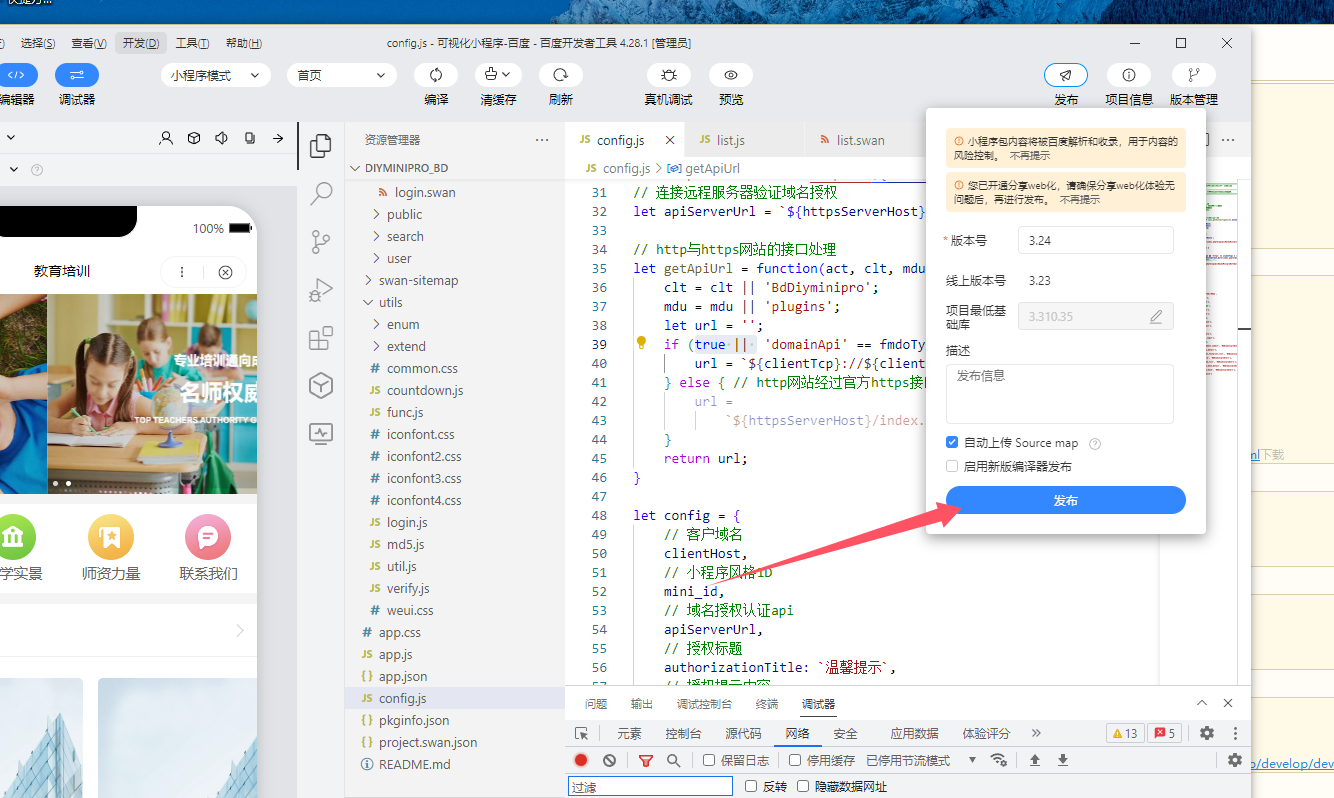This screenshot has width=1334, height=798.
Task: Click the import HAR upload arrow icon
Action: click(x=1035, y=760)
